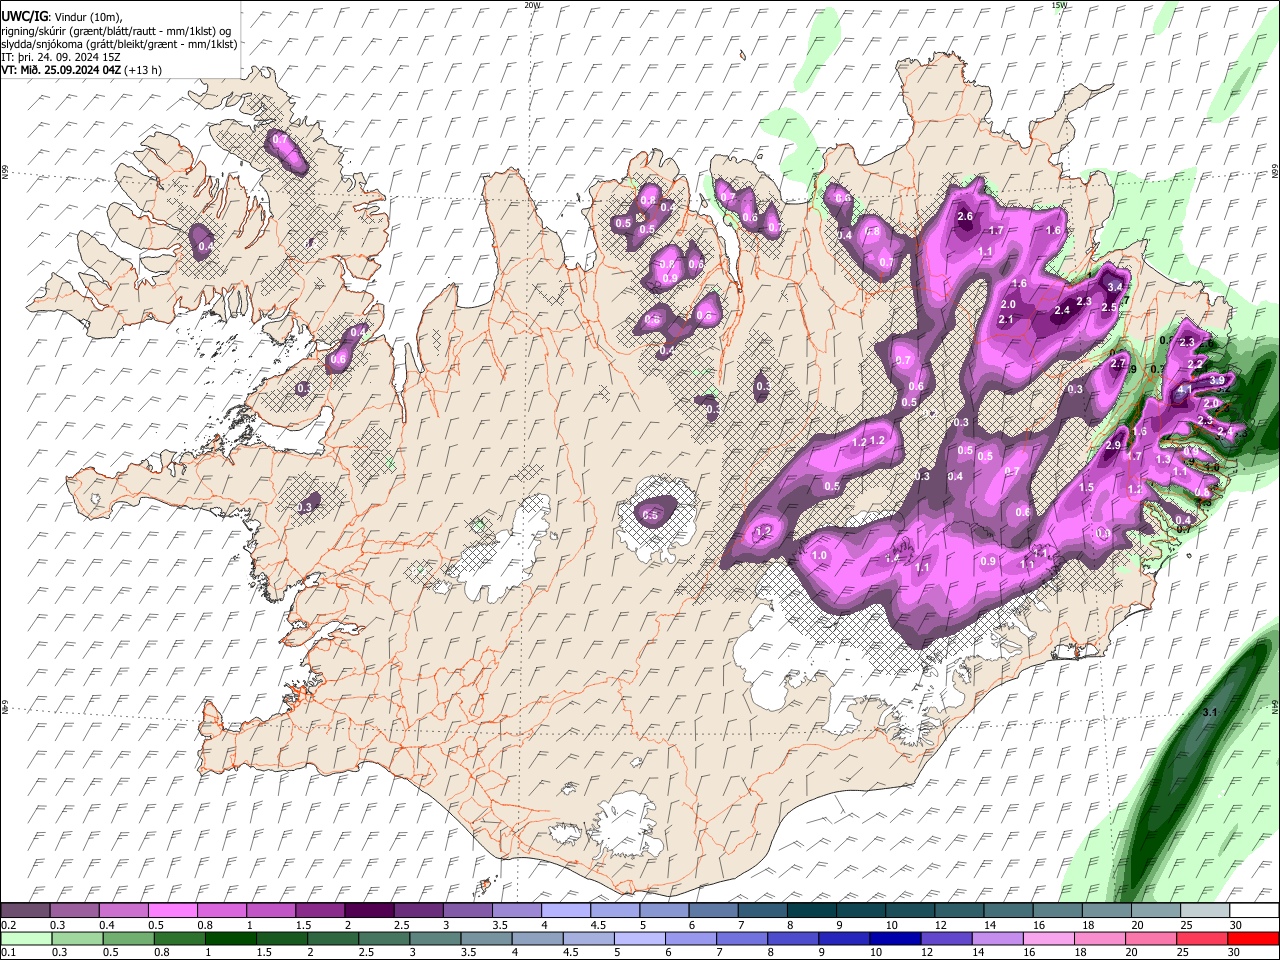
Task: Click the 2.5 tick label in the top legend row
Action: pyautogui.click(x=401, y=925)
